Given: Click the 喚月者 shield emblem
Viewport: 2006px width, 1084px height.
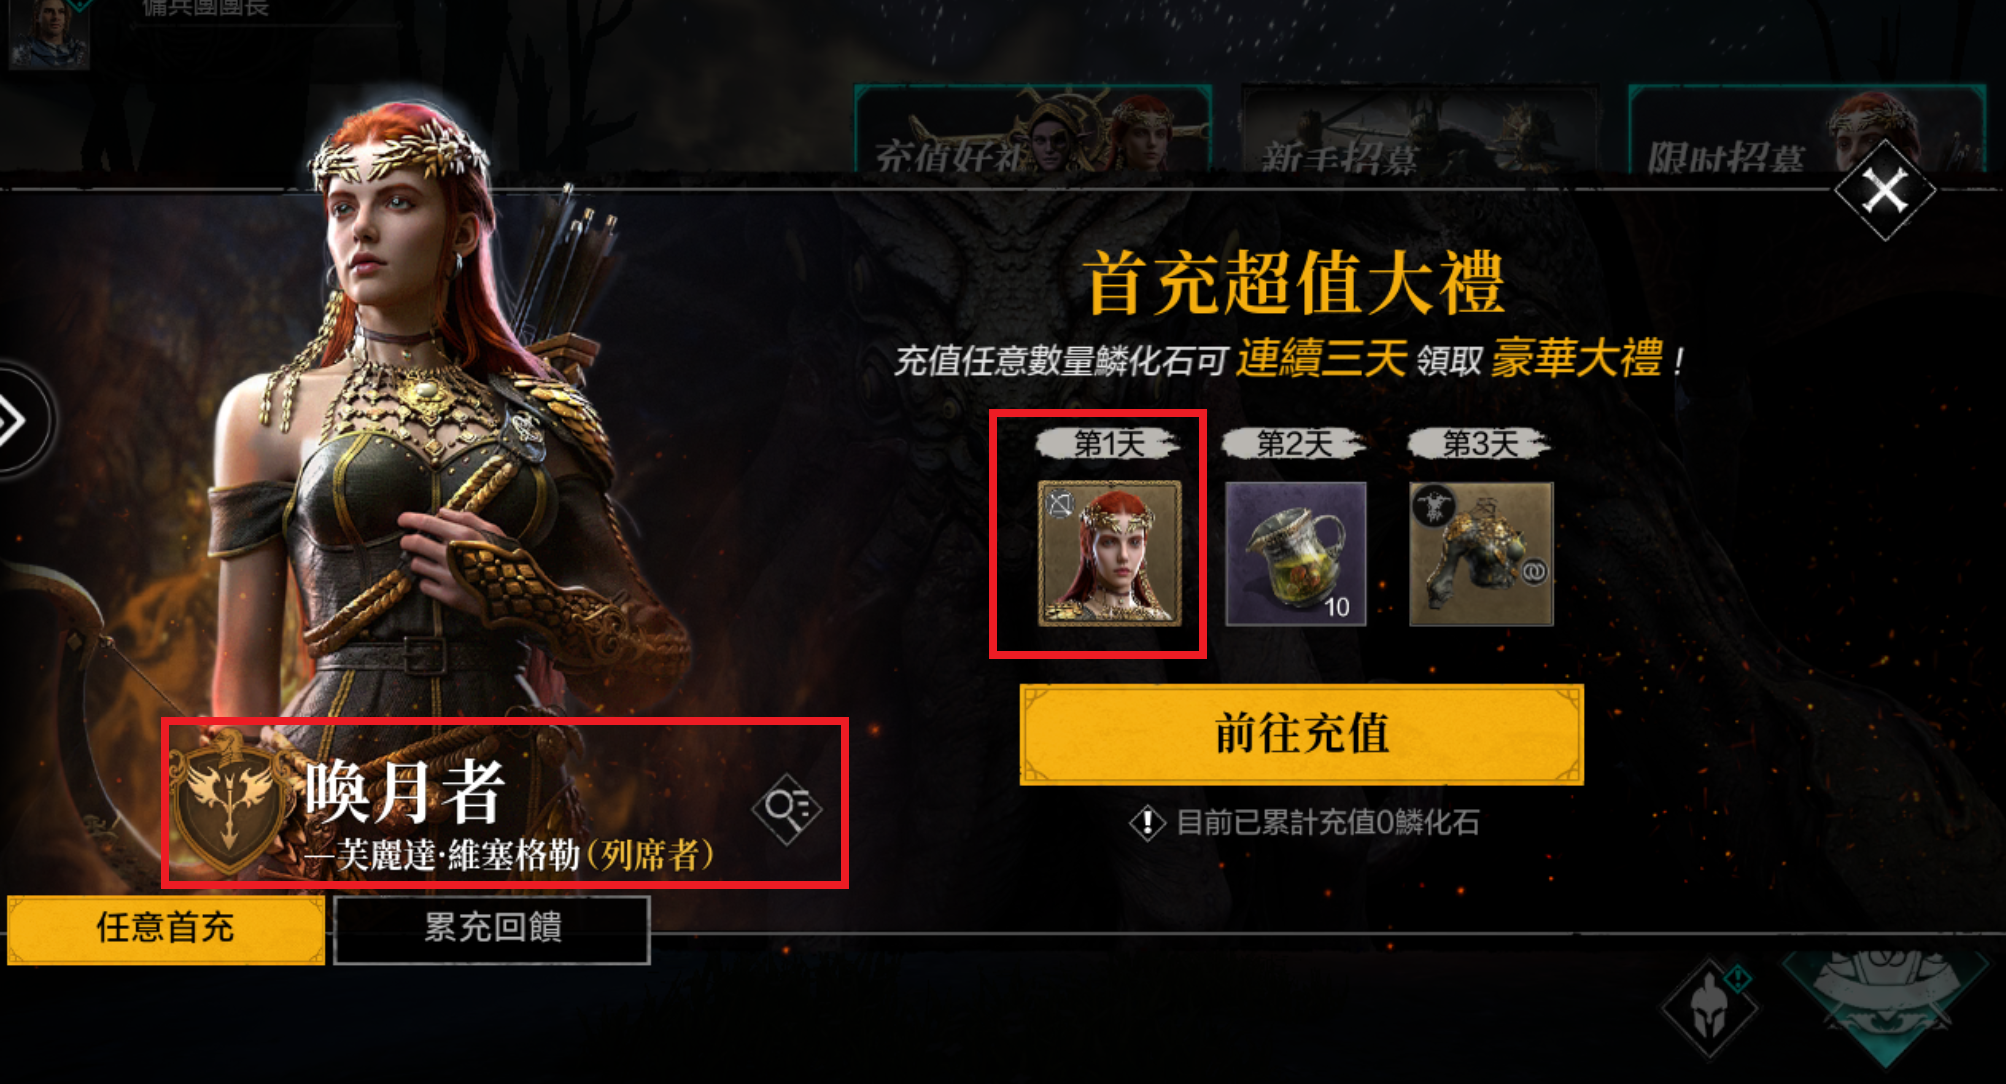Looking at the screenshot, I should tap(232, 803).
